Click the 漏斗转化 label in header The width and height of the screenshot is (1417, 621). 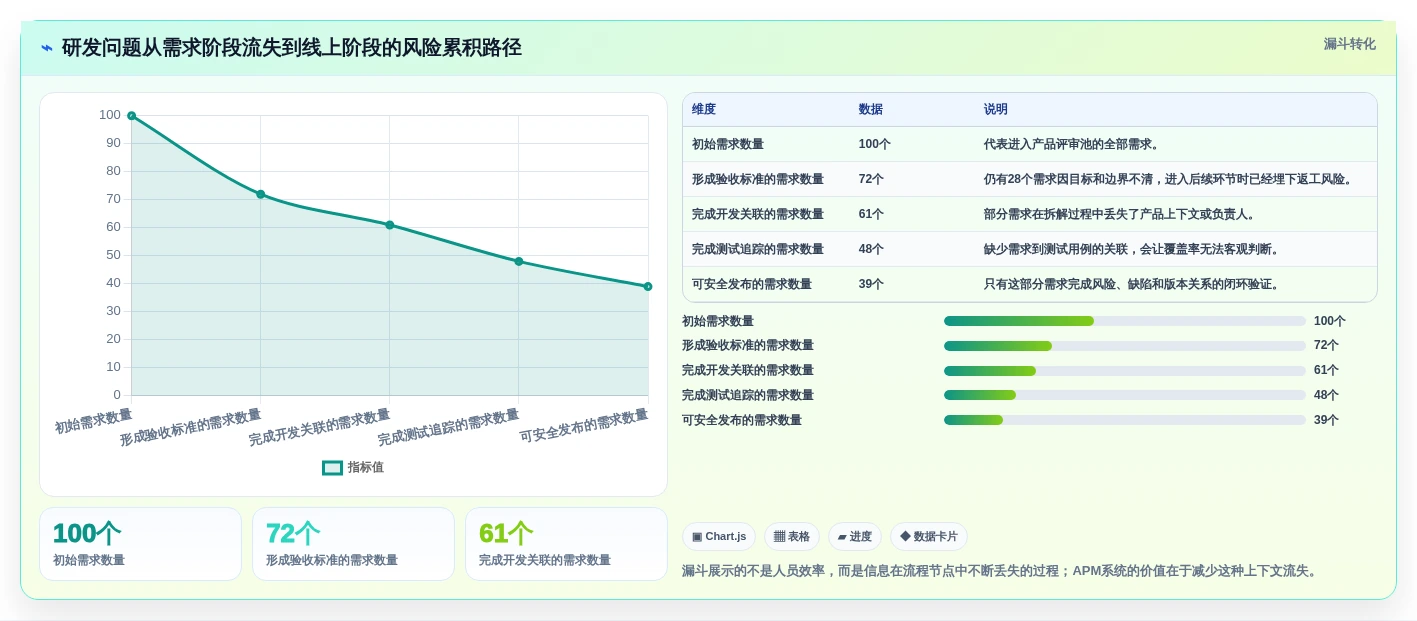pyautogui.click(x=1350, y=44)
